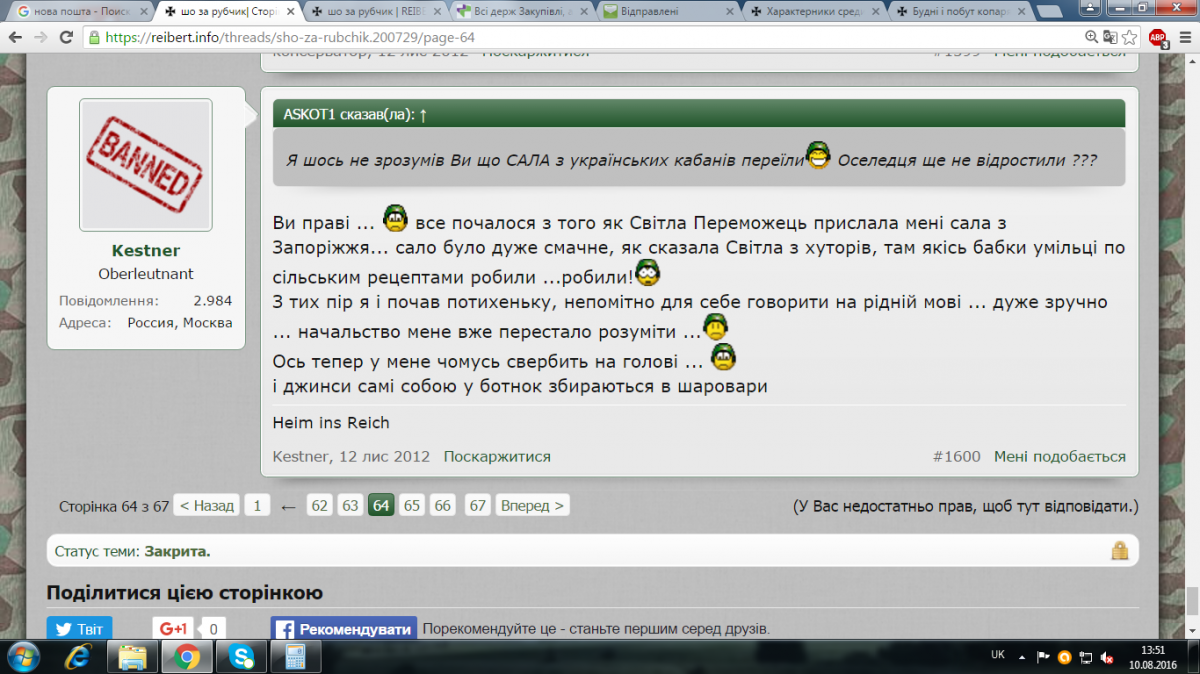Screen dimensions: 1200x674
Task: Click the muted volume tray icon
Action: tap(1107, 657)
